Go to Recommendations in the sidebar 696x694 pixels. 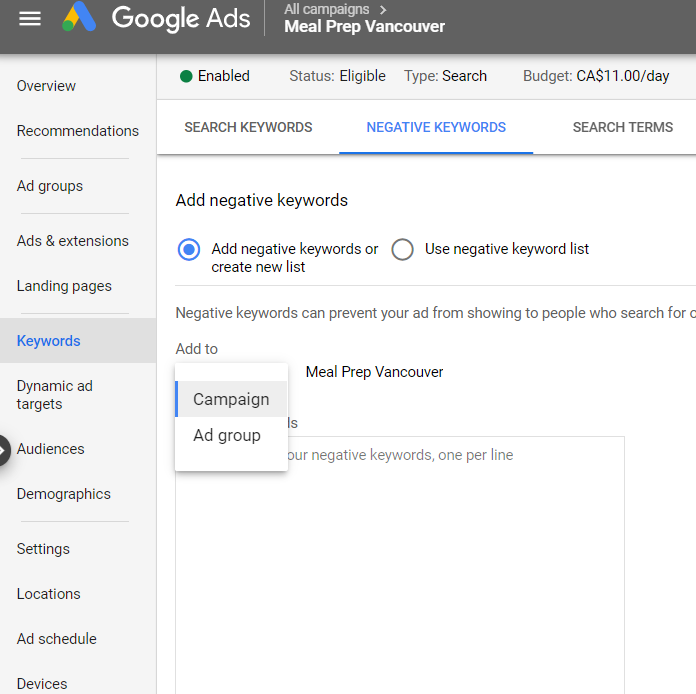78,131
